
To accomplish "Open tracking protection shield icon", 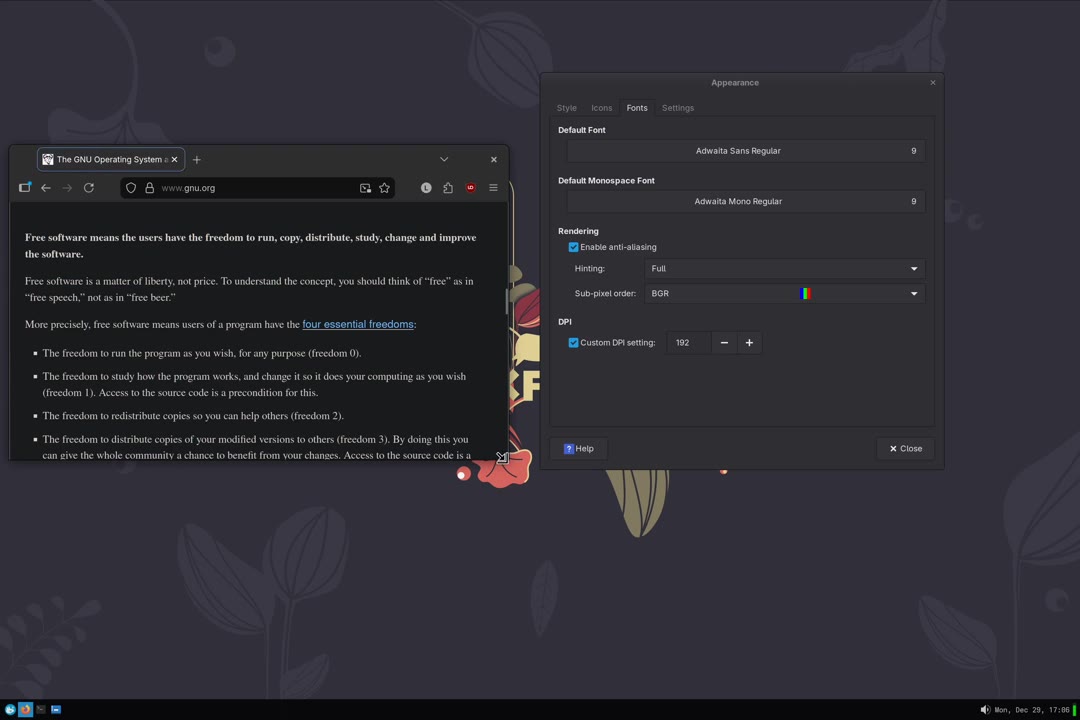I will click(131, 187).
